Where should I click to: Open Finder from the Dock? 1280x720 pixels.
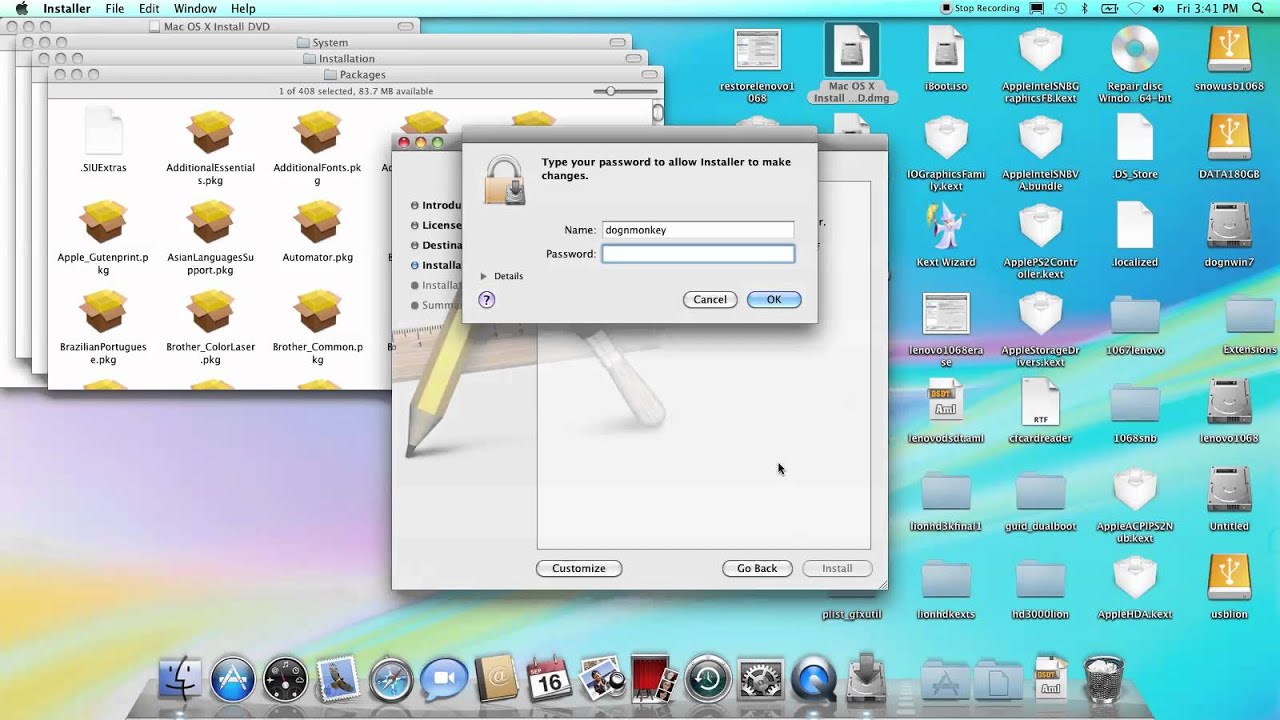click(x=181, y=680)
